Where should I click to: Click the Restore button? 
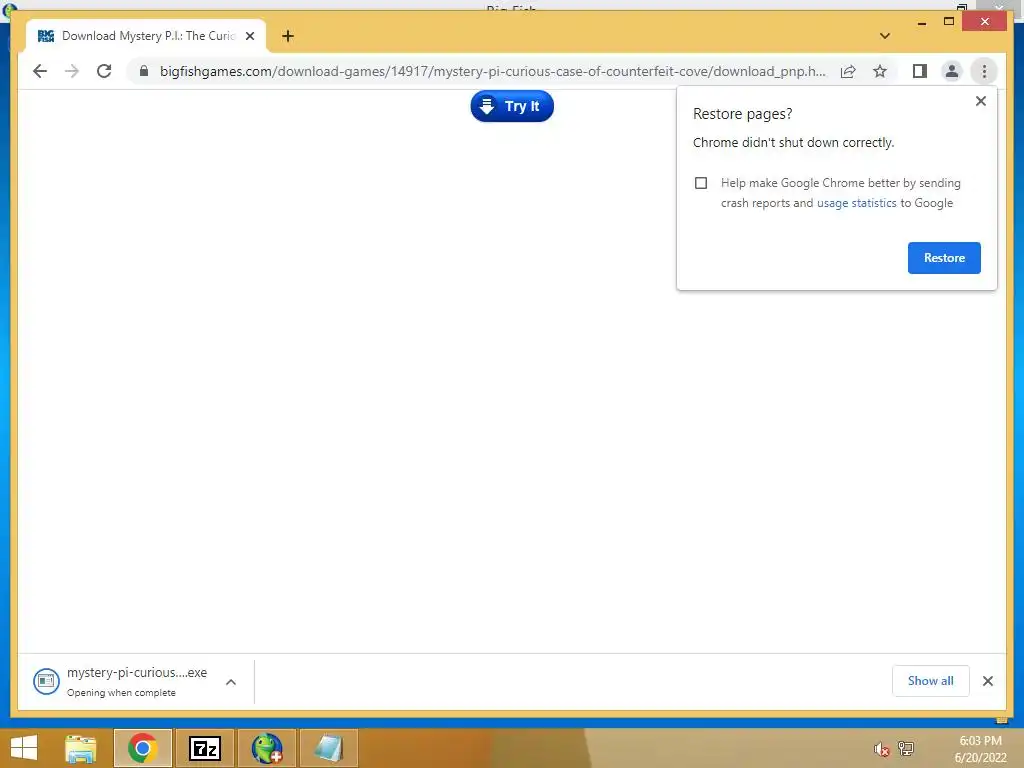click(944, 258)
